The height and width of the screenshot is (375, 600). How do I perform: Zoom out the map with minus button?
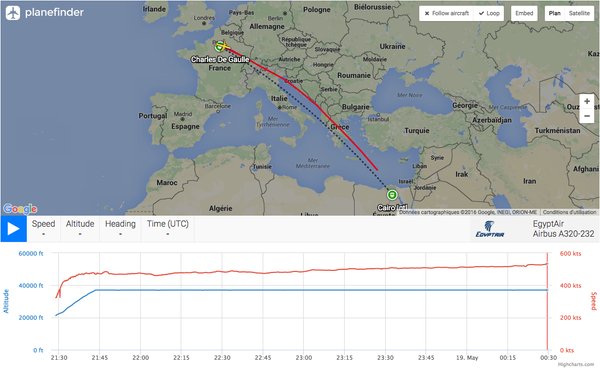[x=587, y=116]
